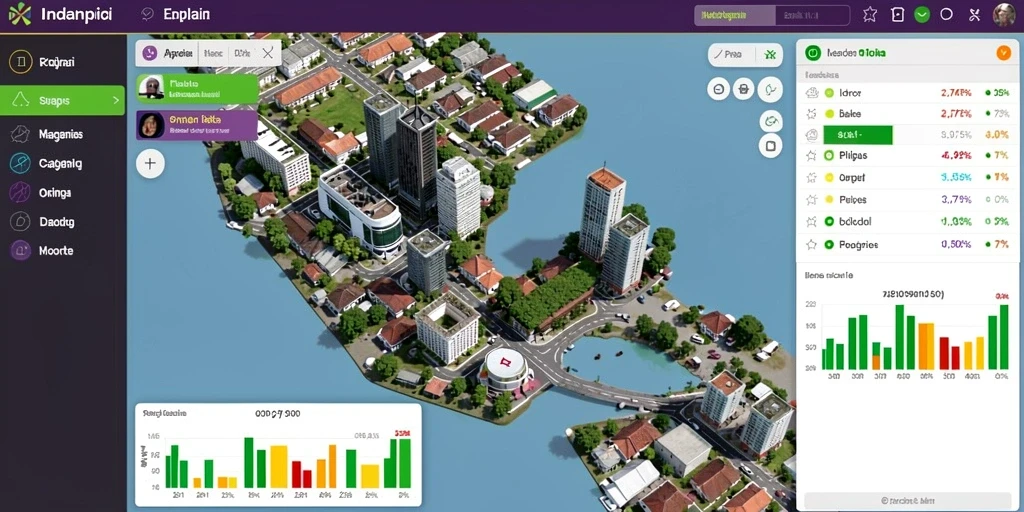The width and height of the screenshot is (1024, 512).
Task: Click the round print map control
Action: (744, 89)
